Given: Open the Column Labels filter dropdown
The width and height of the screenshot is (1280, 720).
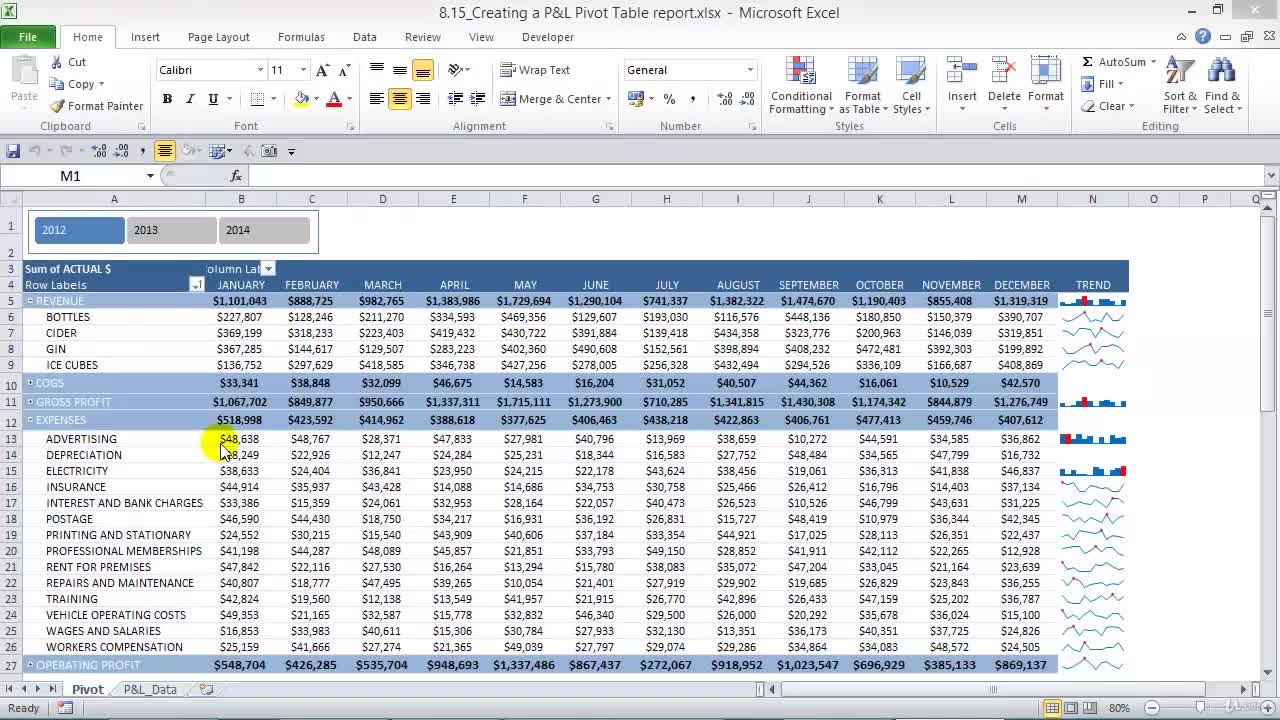Looking at the screenshot, I should (268, 269).
